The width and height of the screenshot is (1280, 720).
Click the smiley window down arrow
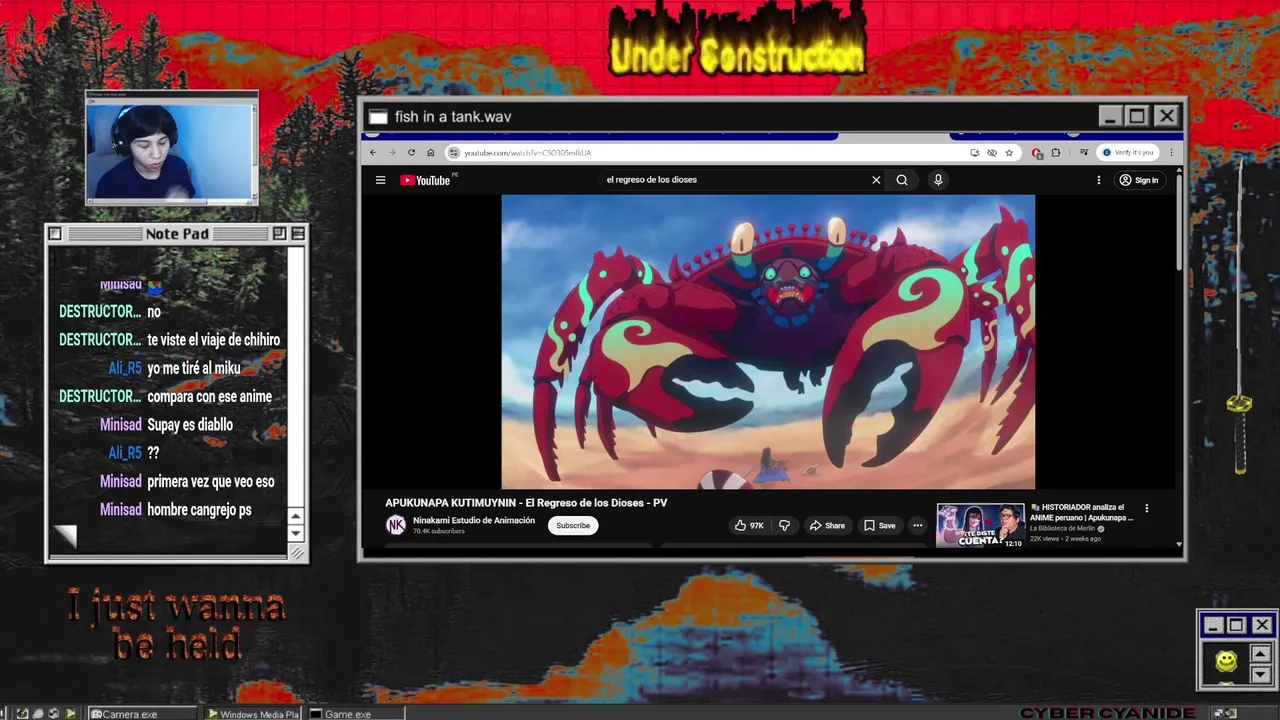tap(1260, 675)
